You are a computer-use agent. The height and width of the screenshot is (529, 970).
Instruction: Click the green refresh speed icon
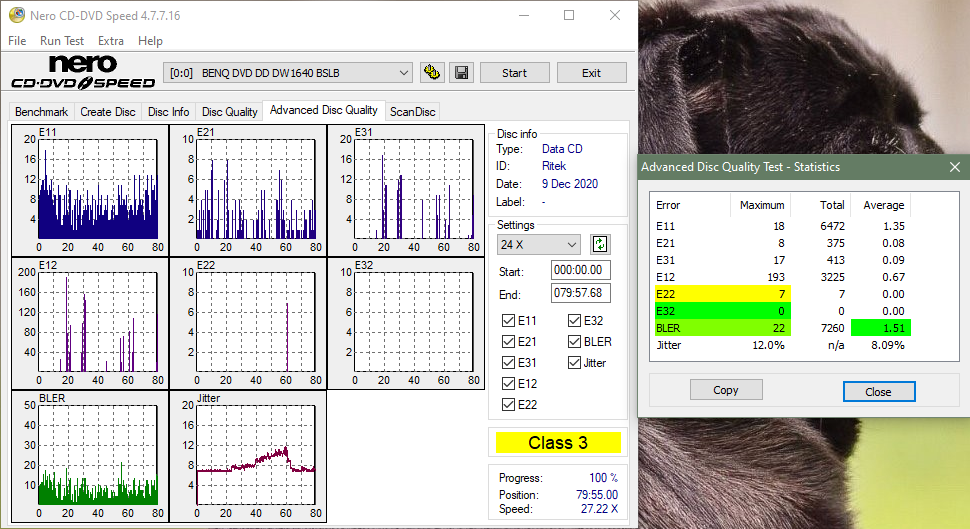599,244
